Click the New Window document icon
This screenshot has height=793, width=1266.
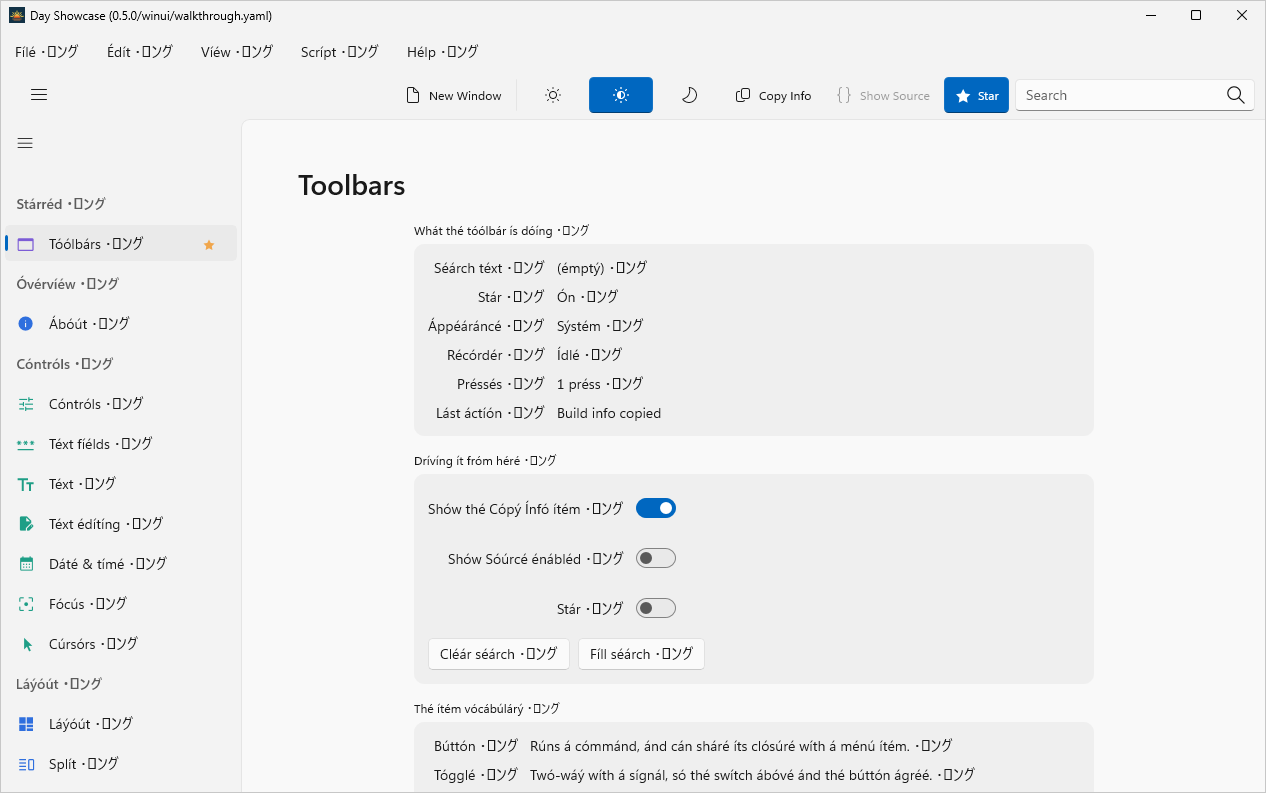click(413, 95)
